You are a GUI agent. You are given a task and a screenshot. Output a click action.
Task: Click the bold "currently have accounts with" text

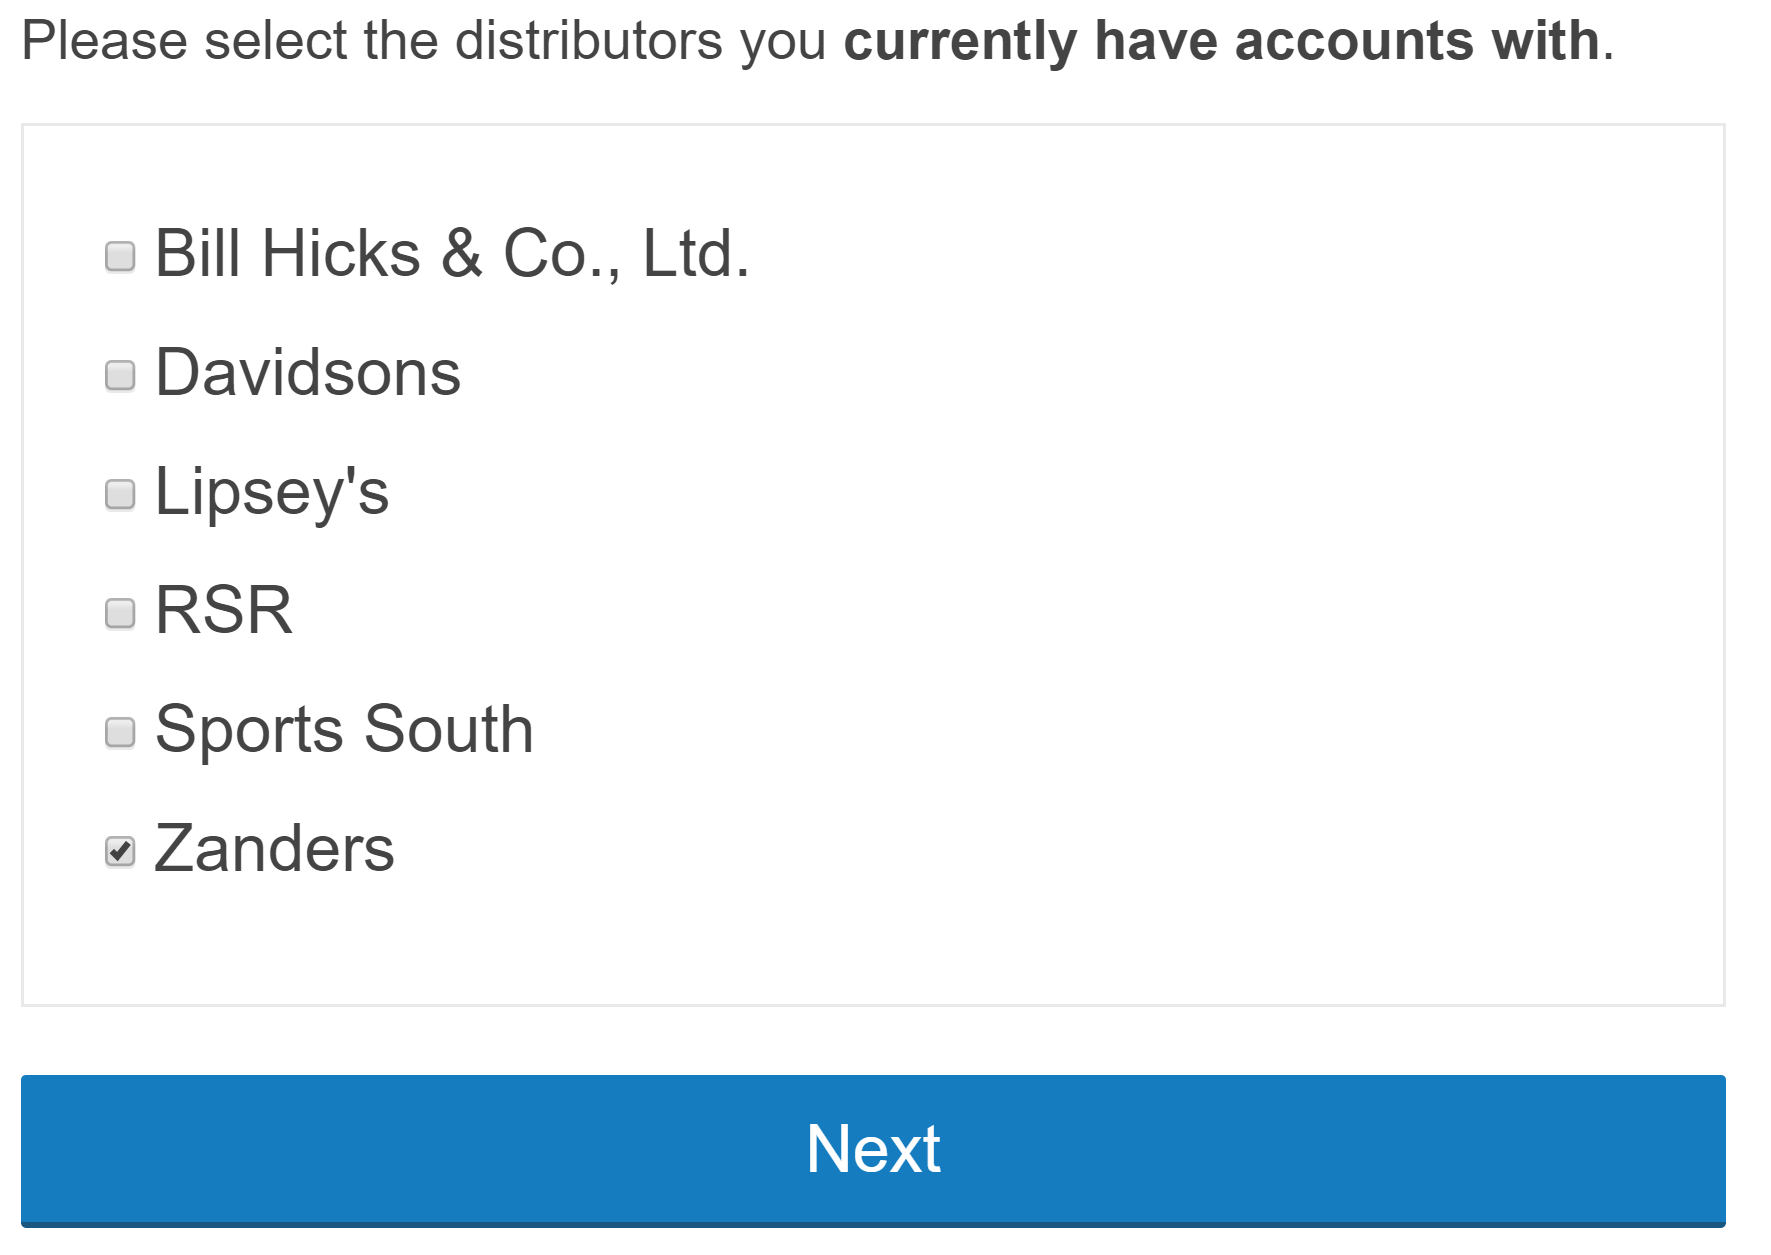tap(1221, 42)
